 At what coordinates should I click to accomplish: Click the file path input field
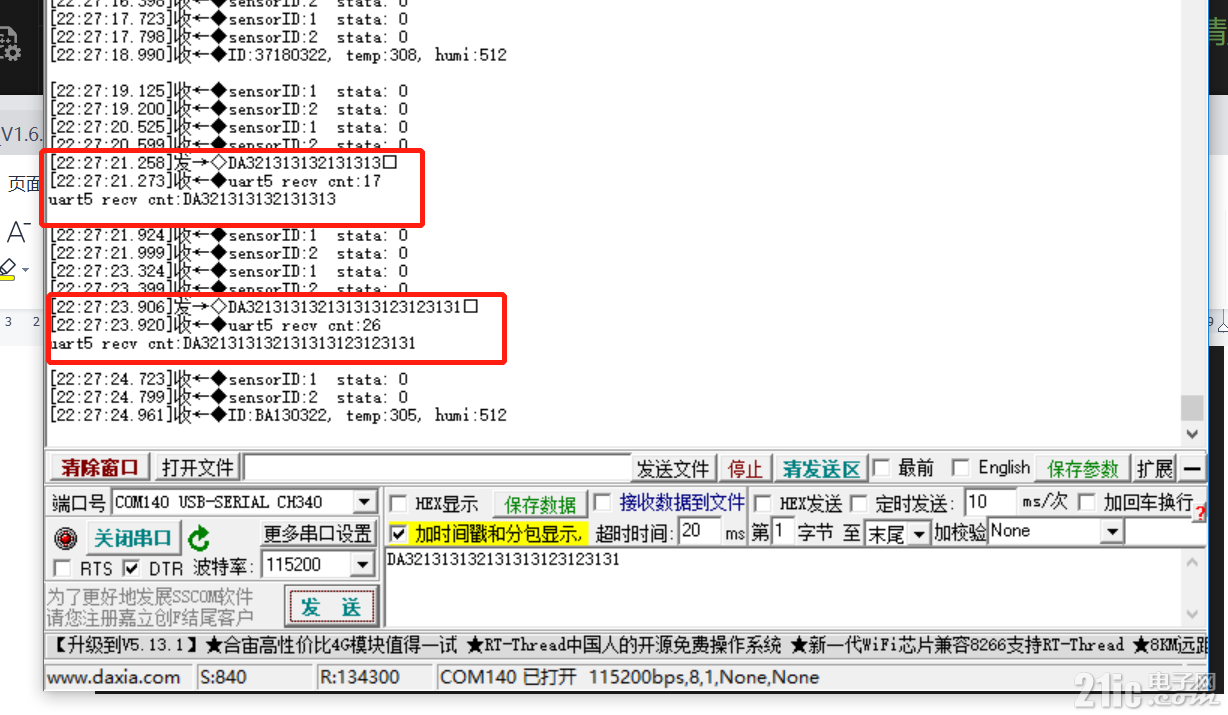(x=438, y=468)
